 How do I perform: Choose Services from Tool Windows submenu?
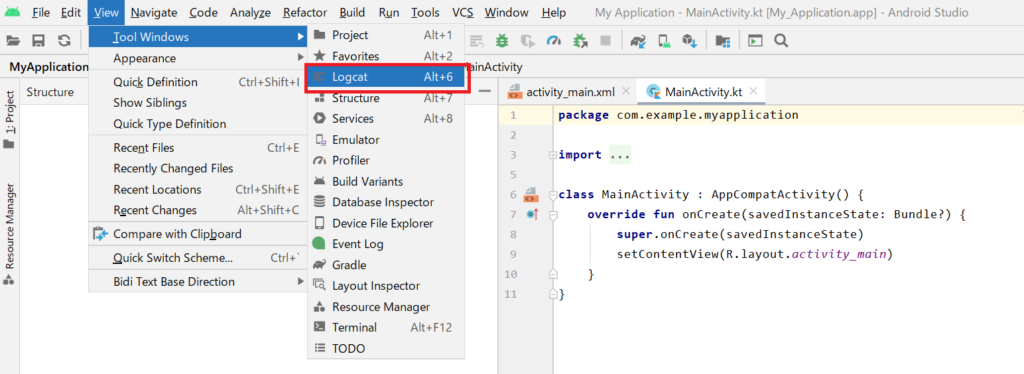pyautogui.click(x=387, y=119)
